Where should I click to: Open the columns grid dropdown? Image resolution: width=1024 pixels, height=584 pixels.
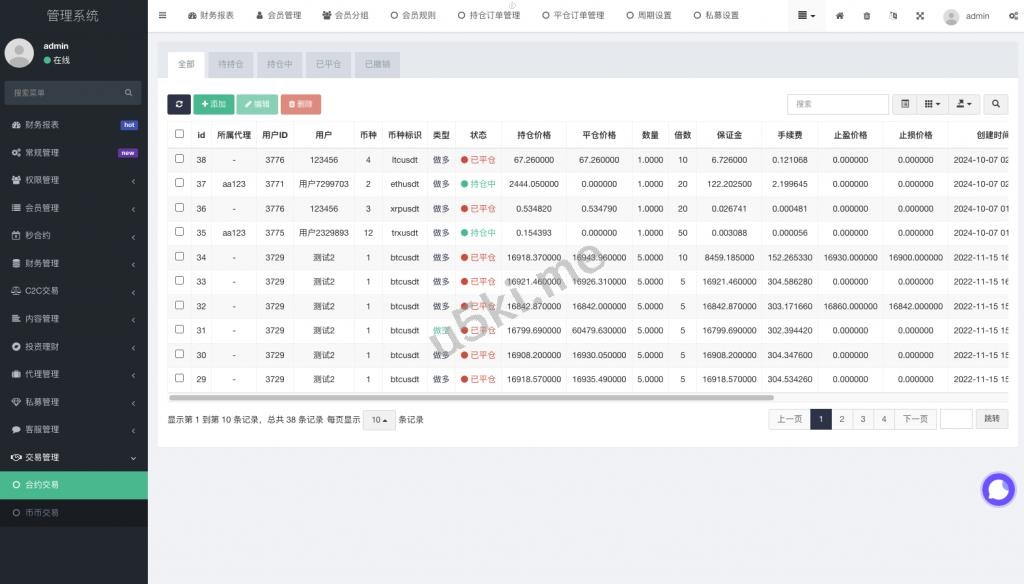click(x=933, y=104)
